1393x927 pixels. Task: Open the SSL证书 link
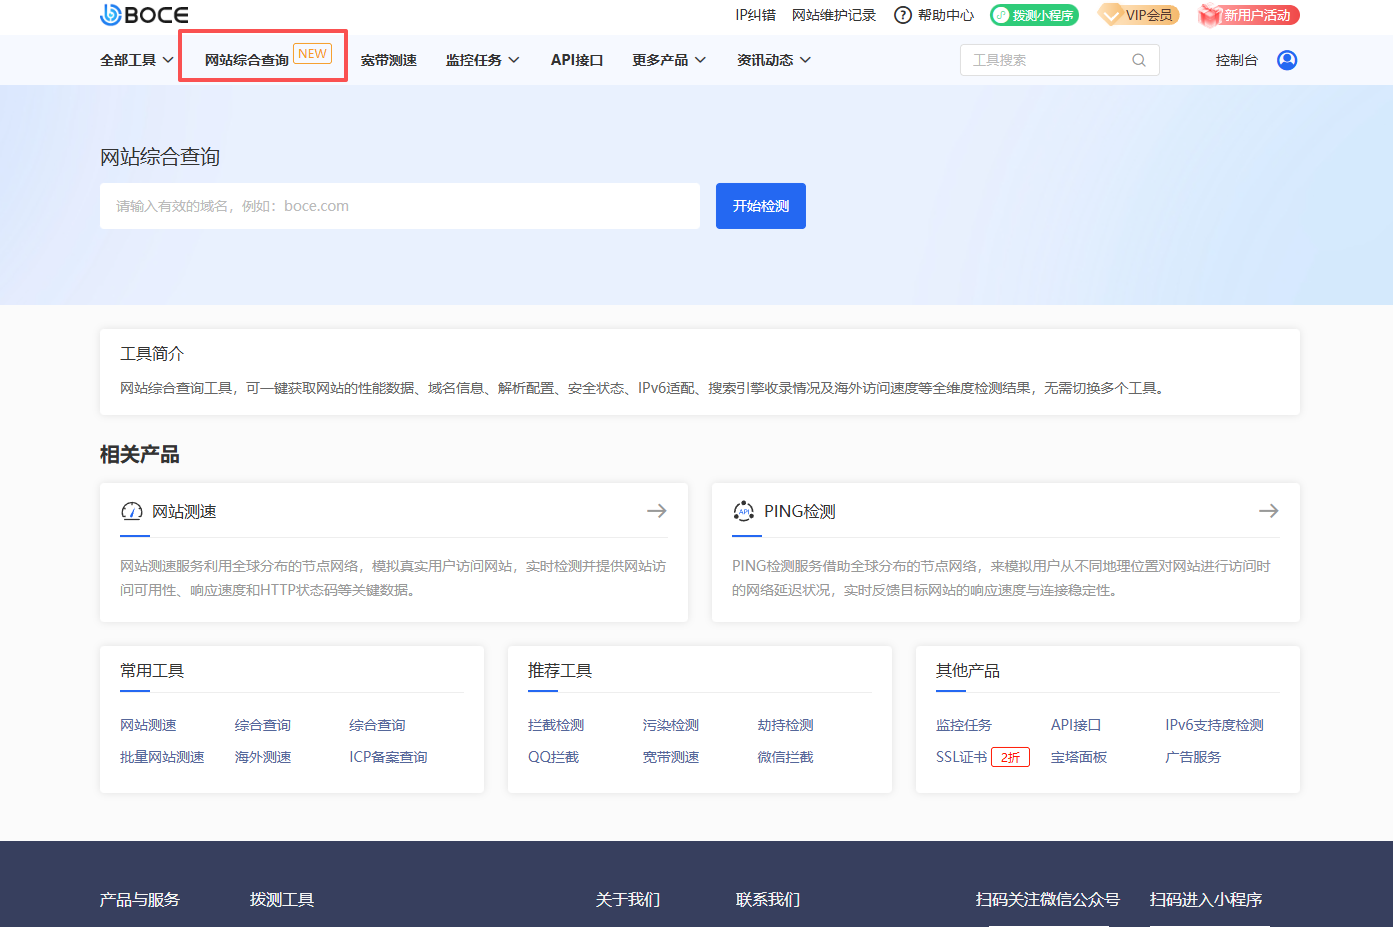coord(961,757)
